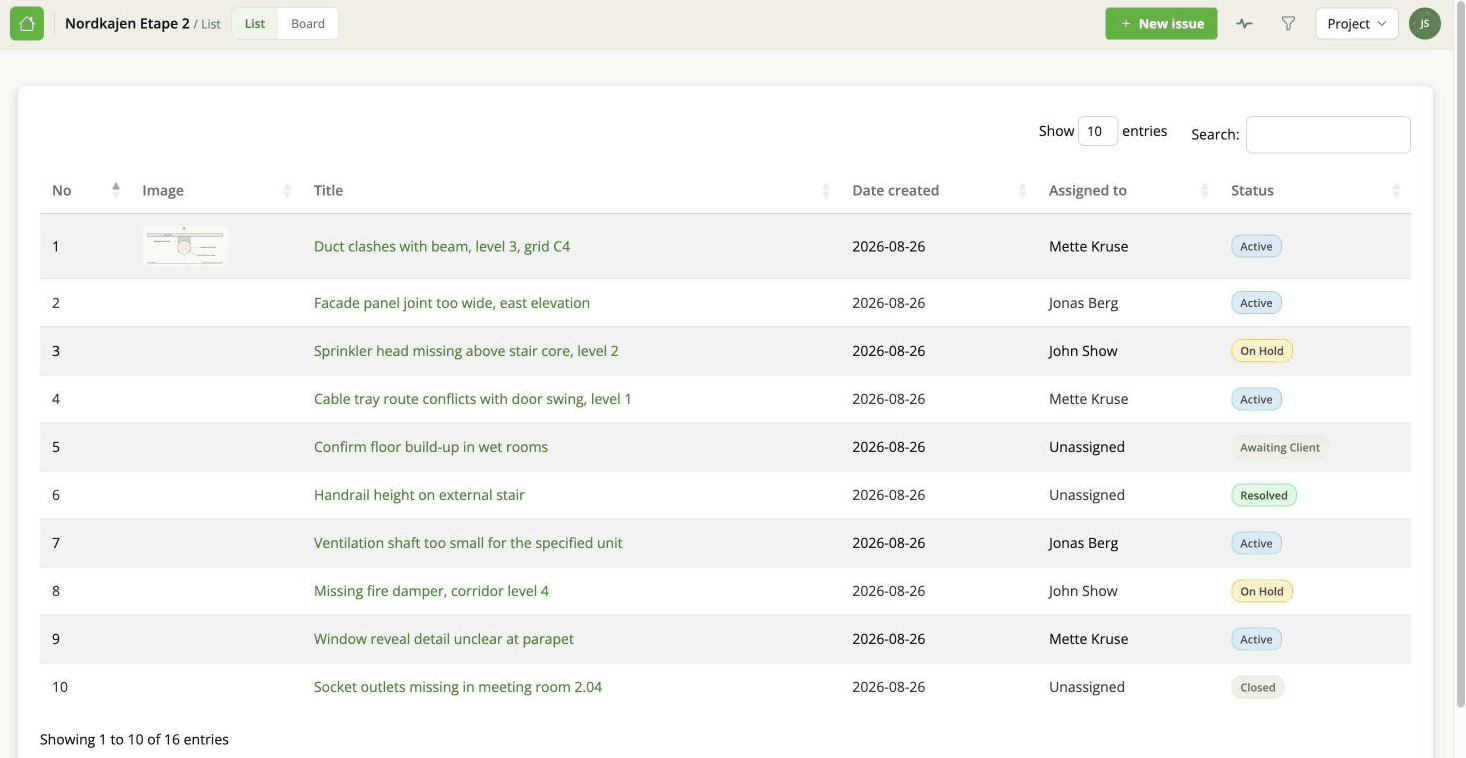Sort by the Assigned to column arrows
The height and width of the screenshot is (758, 1466).
[x=1205, y=190]
